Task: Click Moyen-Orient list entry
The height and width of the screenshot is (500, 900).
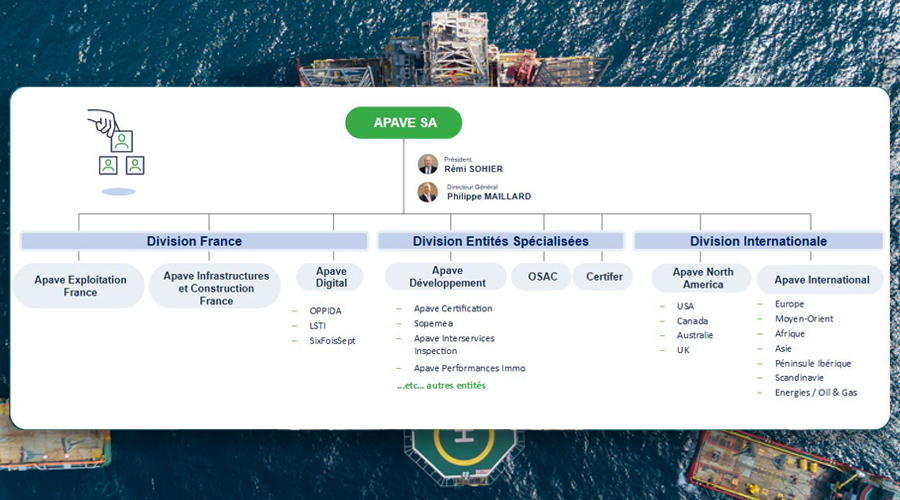Action: pos(804,319)
